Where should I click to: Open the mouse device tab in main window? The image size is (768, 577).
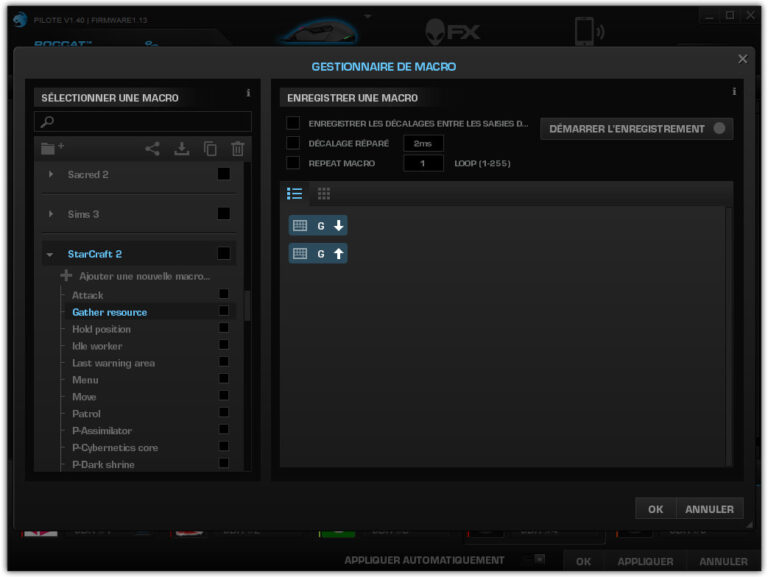tap(319, 32)
